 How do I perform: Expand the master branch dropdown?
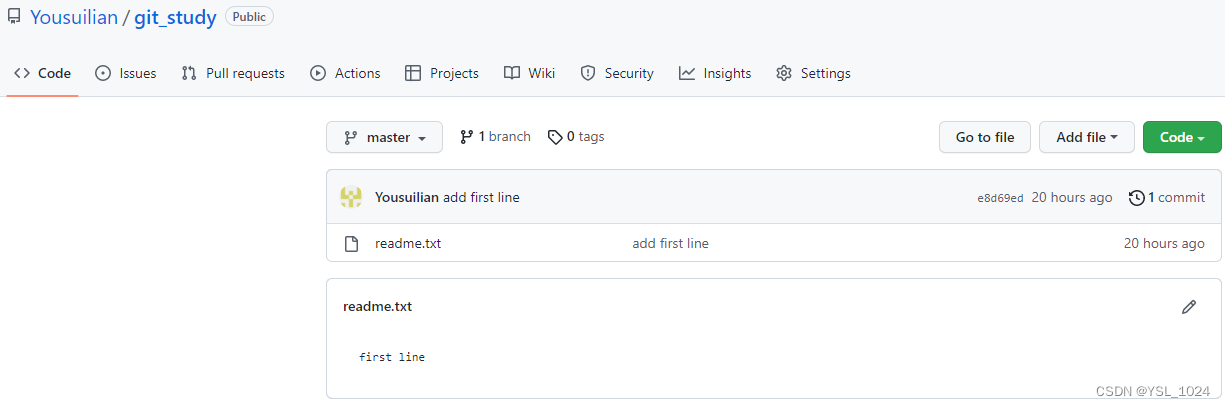coord(384,137)
